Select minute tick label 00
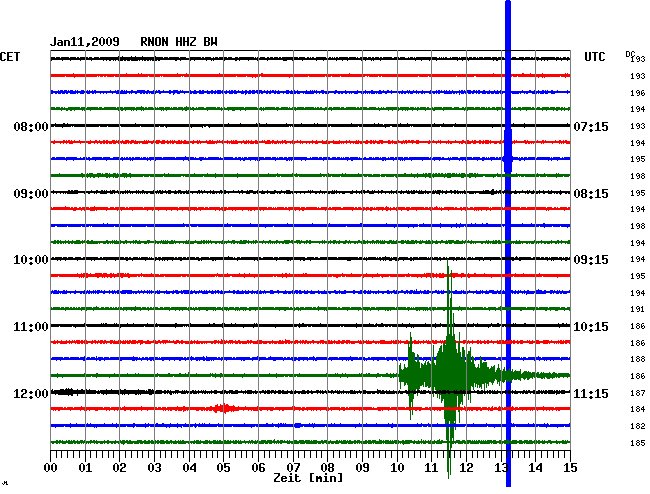This screenshot has width=650, height=494. click(x=51, y=468)
